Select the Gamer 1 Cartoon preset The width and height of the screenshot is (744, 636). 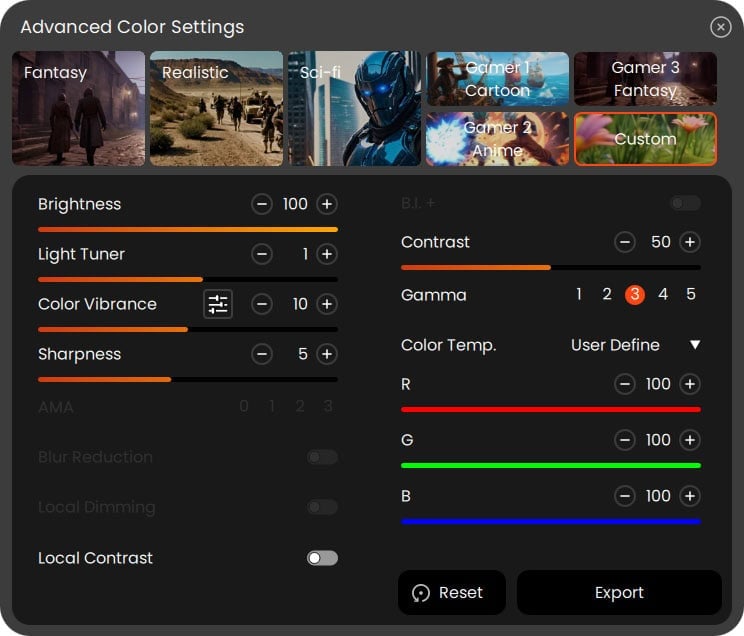497,79
